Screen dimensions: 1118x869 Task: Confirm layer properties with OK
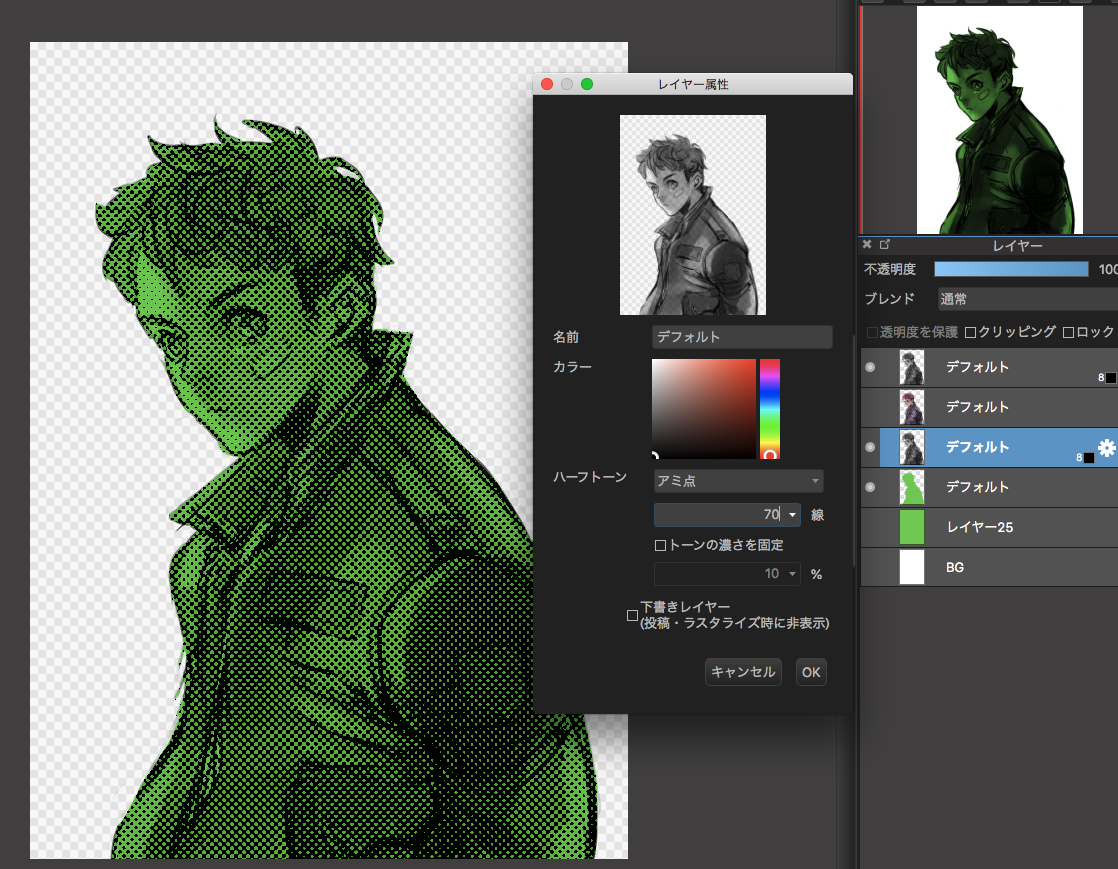point(811,672)
